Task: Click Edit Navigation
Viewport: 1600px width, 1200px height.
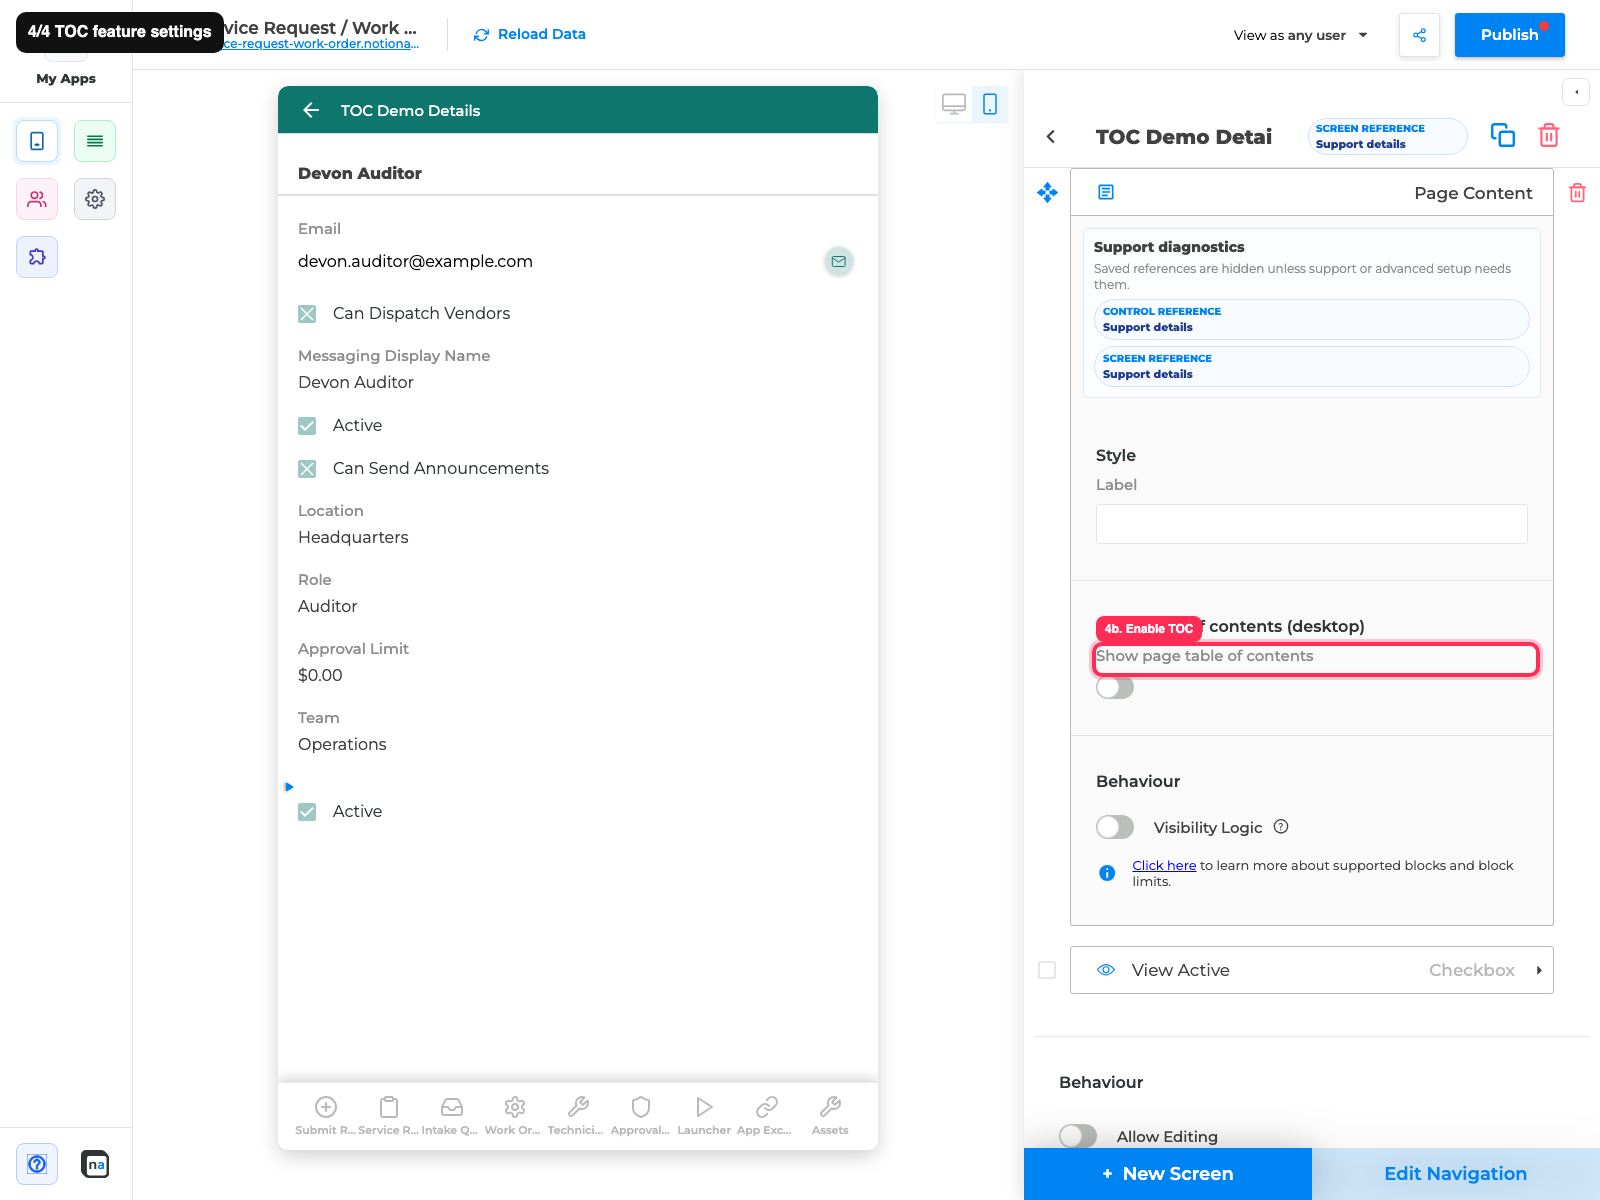Action: [1455, 1174]
